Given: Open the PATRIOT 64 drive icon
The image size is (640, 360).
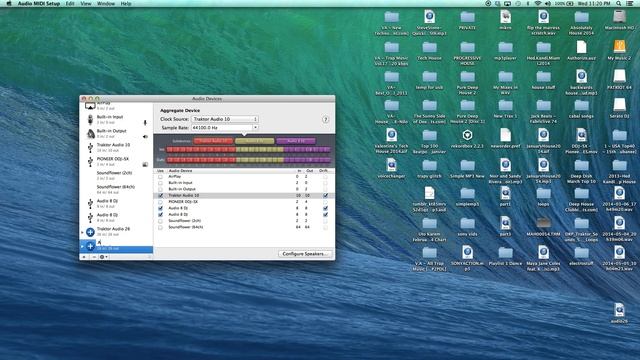Looking at the screenshot, I should [x=619, y=76].
